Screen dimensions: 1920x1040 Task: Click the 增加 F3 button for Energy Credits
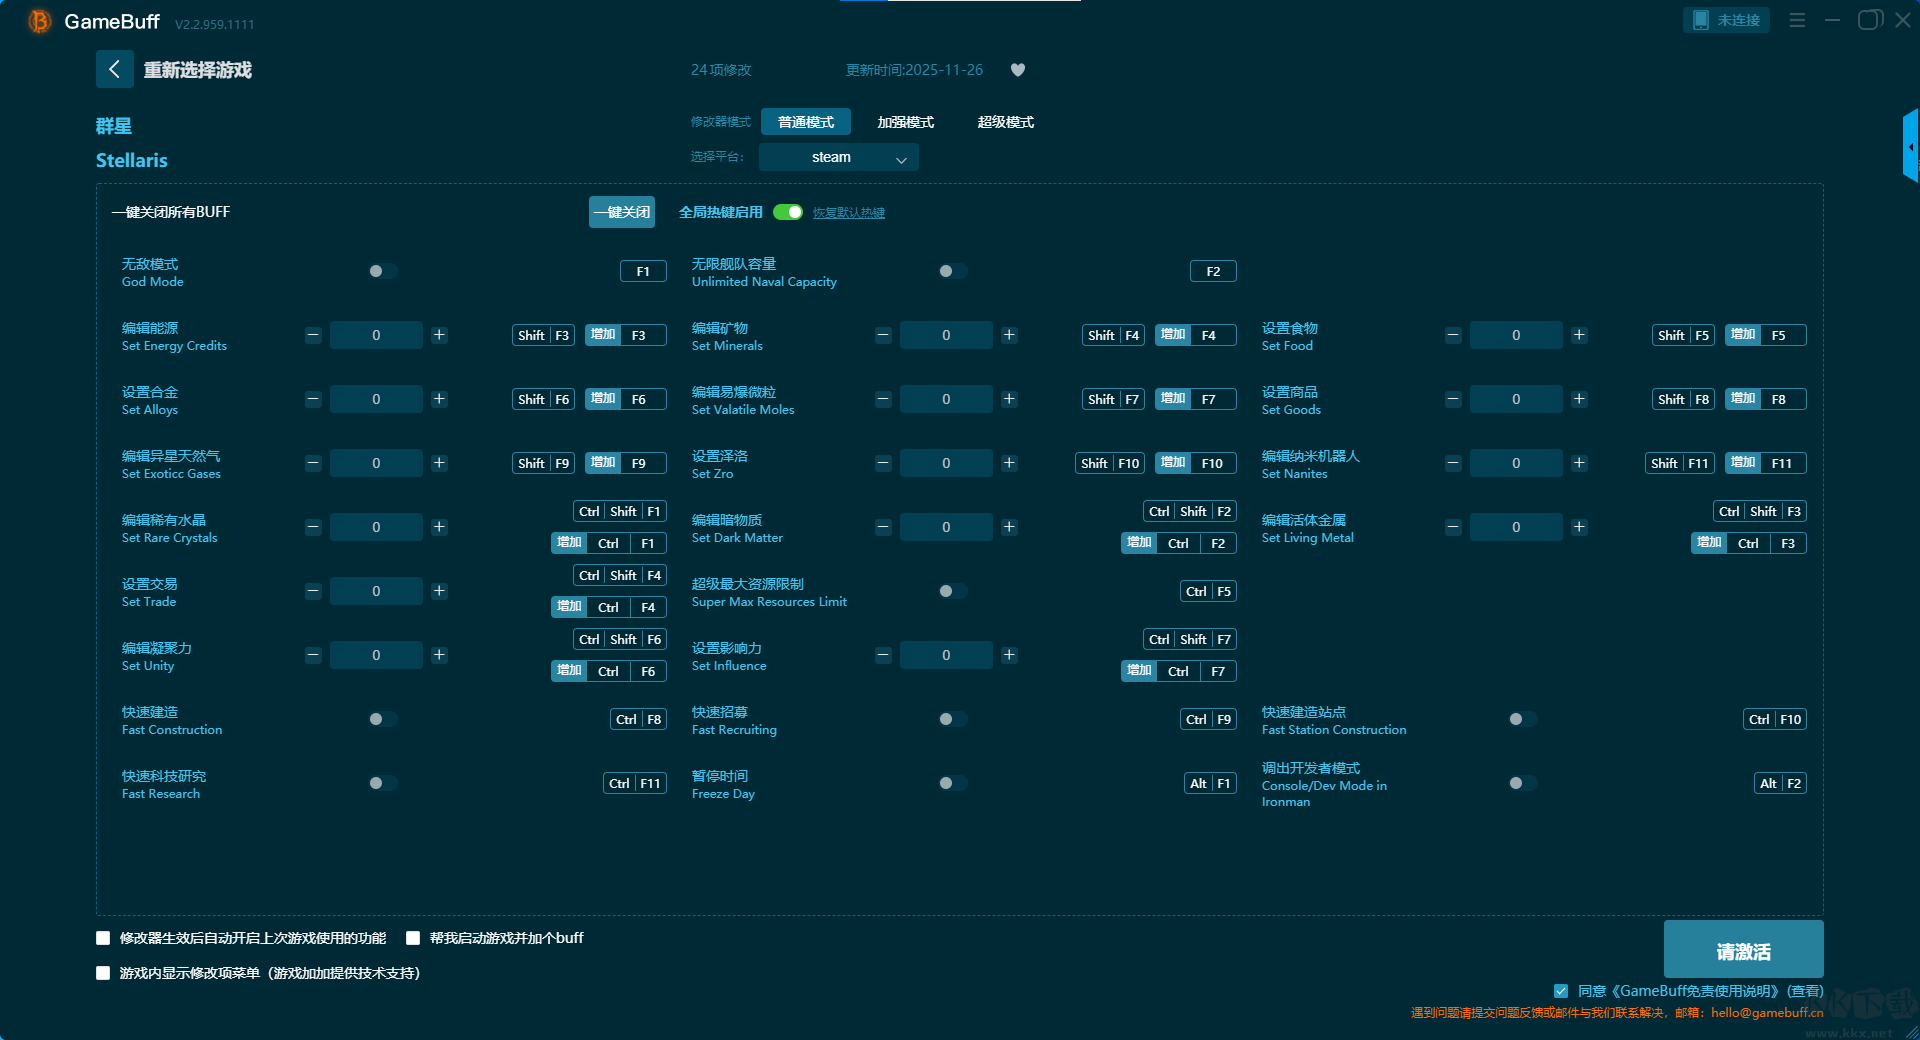pyautogui.click(x=626, y=335)
